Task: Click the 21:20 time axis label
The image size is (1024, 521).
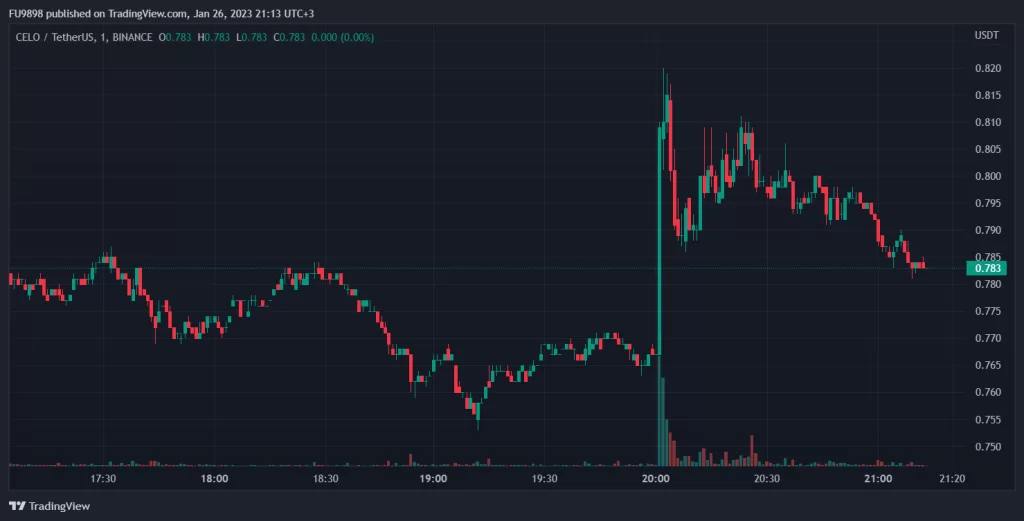Action: tap(954, 479)
